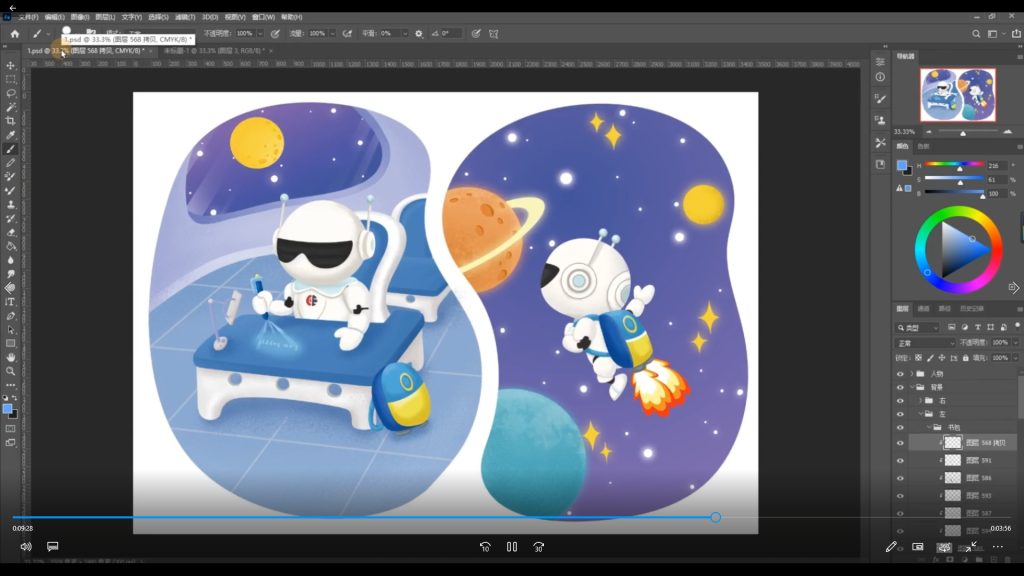The image size is (1024, 576).
Task: Expand the 右 layer group
Action: click(x=920, y=400)
